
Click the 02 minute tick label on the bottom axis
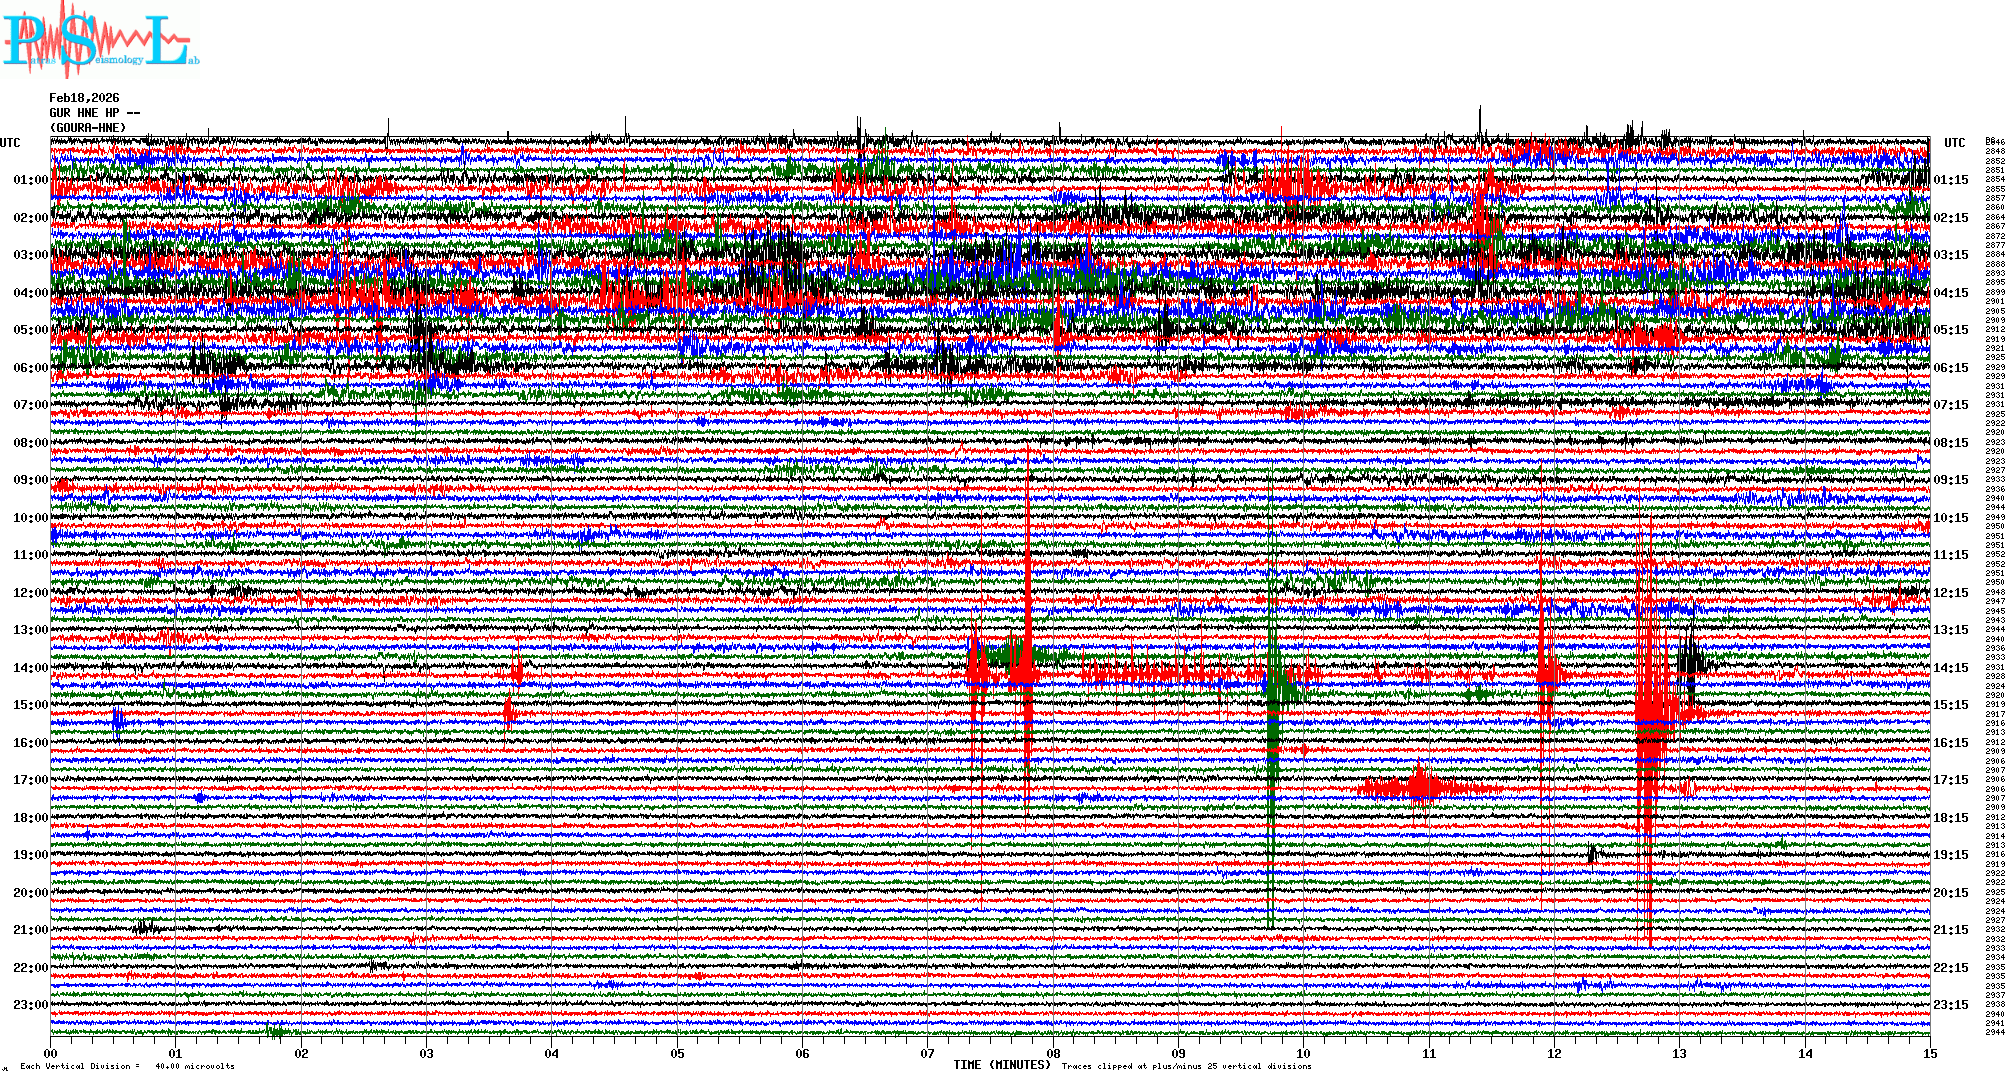pos(301,1053)
